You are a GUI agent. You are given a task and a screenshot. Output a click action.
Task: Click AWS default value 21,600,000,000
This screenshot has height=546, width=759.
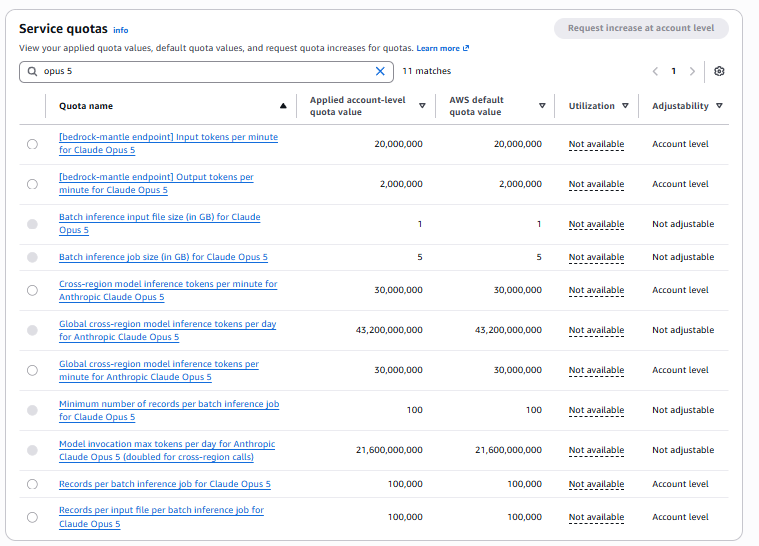(508, 450)
